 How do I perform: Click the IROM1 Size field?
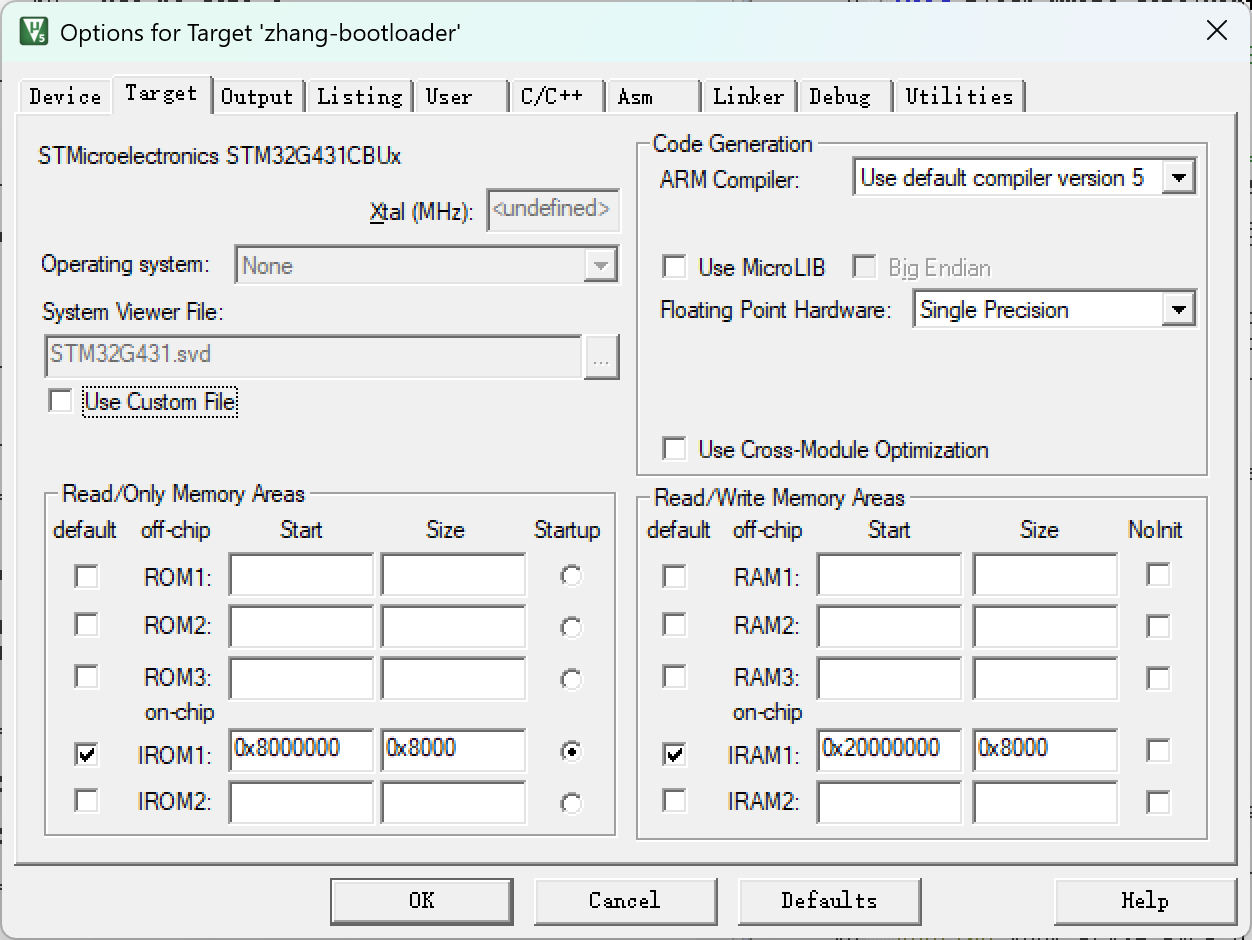453,750
